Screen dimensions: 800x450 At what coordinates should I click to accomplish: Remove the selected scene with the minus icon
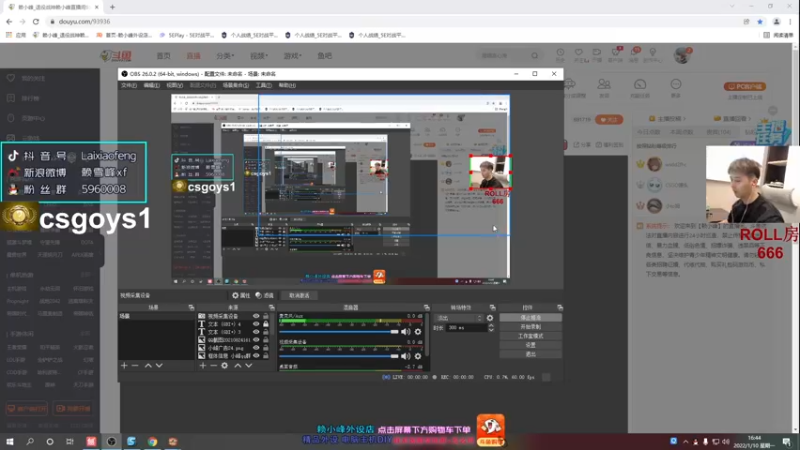tap(135, 365)
